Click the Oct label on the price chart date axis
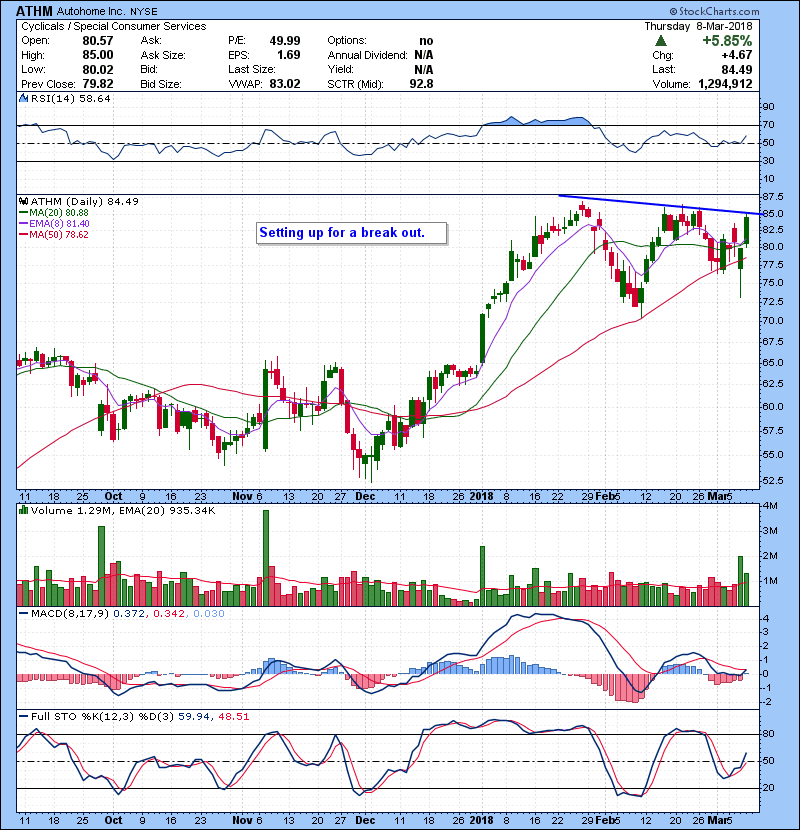800x830 pixels. 113,497
